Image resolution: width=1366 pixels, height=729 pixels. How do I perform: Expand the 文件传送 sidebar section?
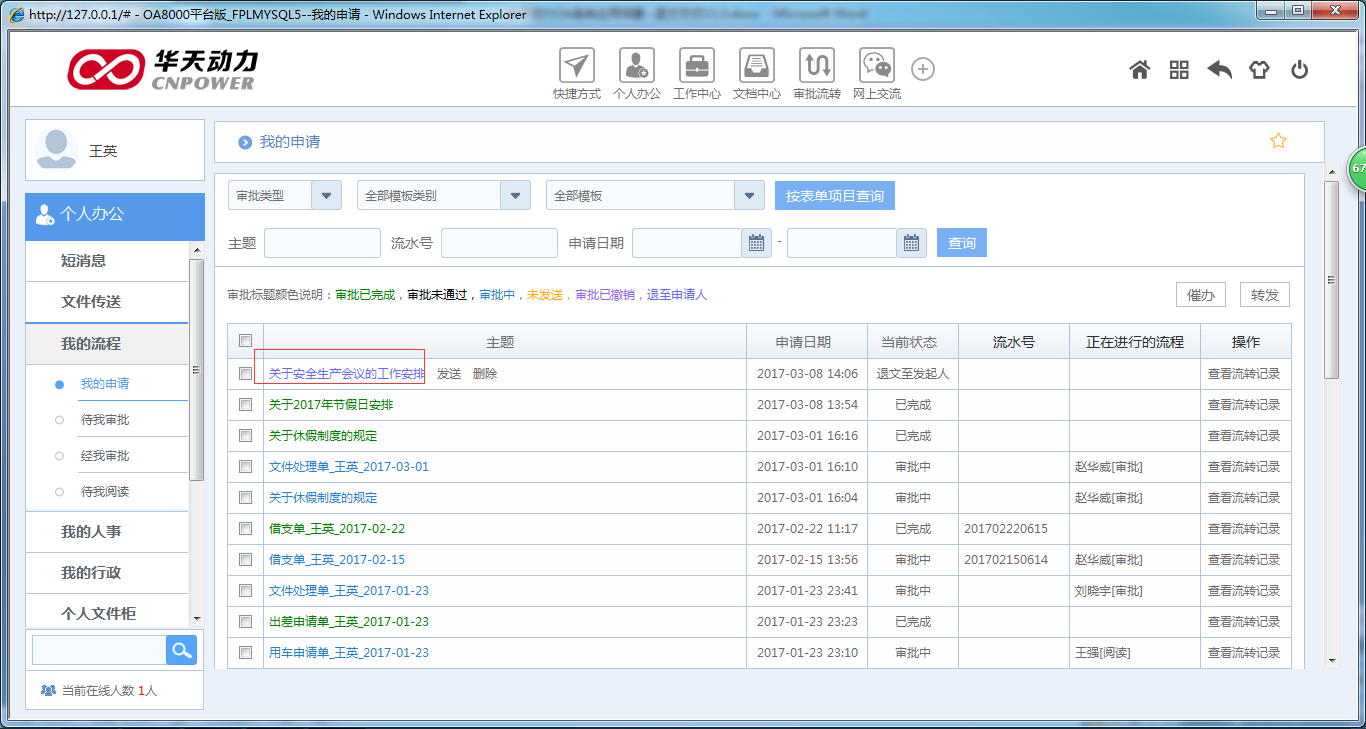107,302
